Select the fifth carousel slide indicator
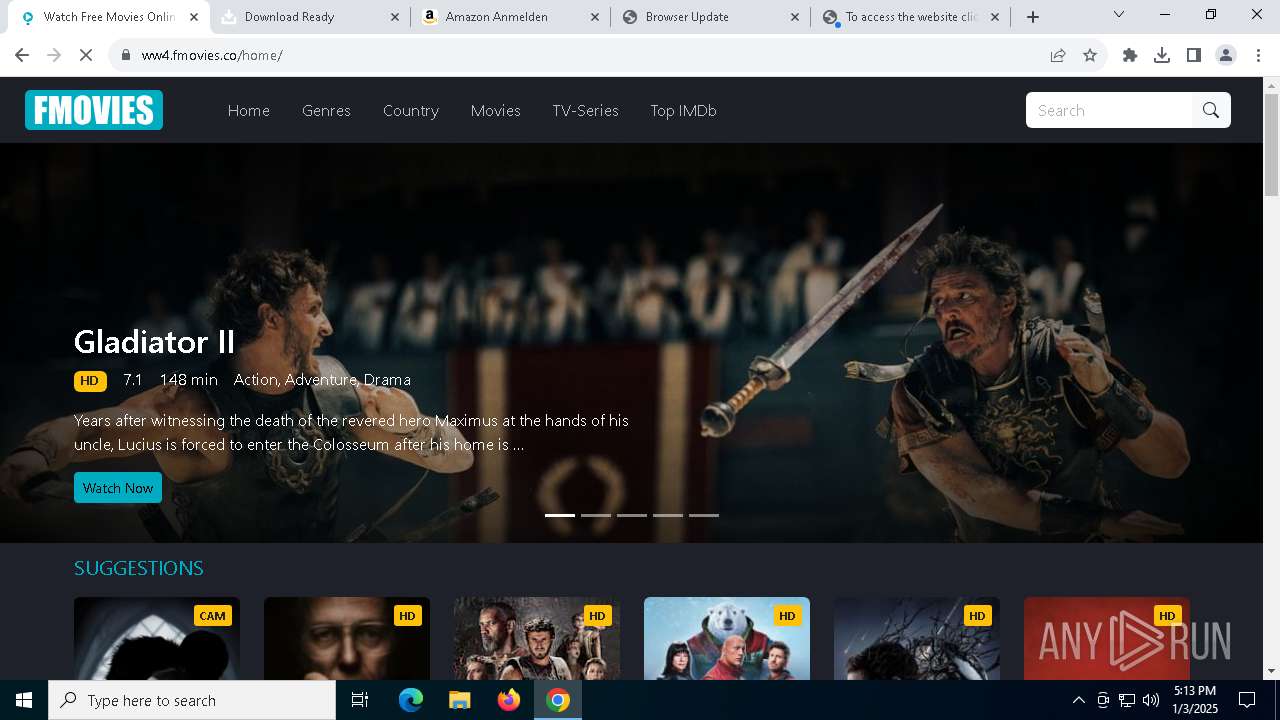 pyautogui.click(x=704, y=515)
